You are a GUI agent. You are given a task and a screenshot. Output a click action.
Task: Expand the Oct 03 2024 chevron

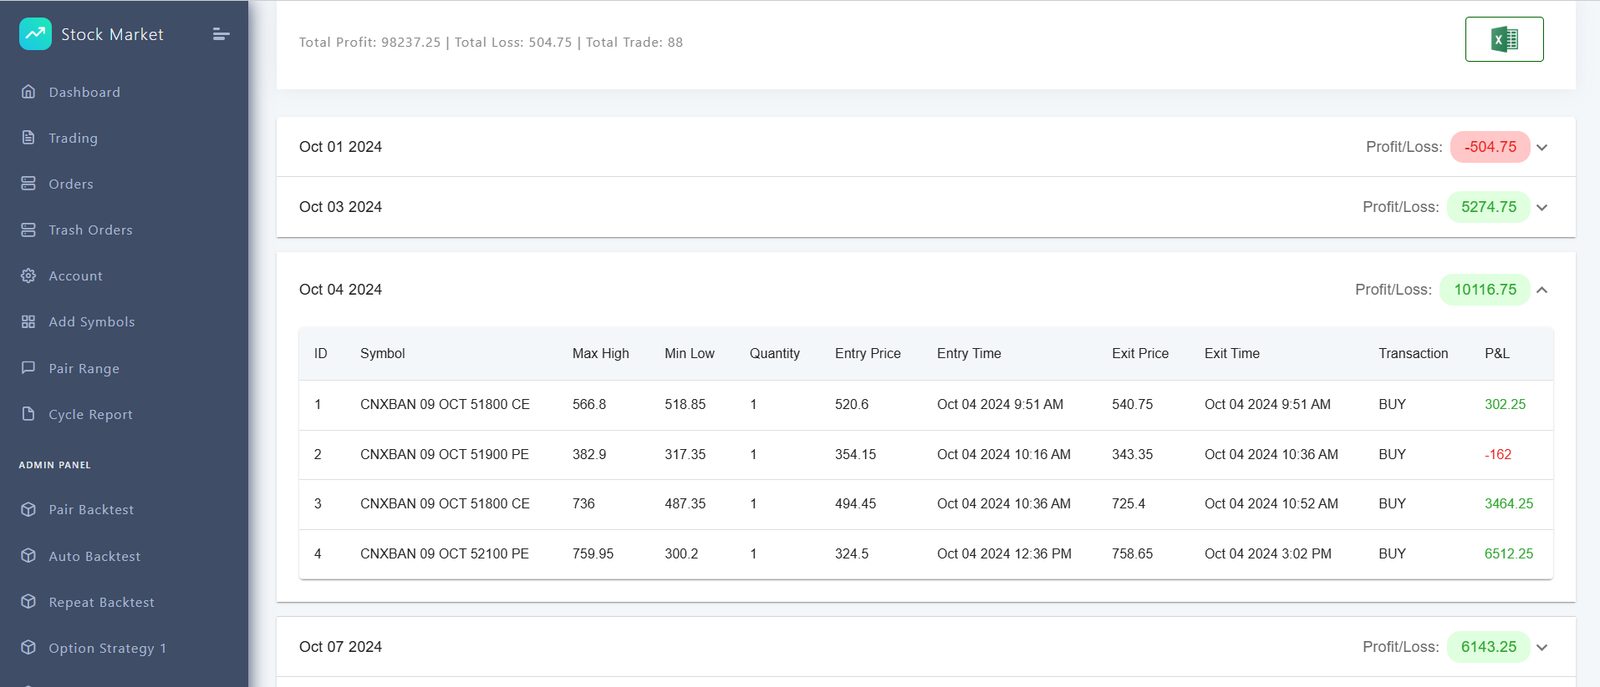[1542, 207]
